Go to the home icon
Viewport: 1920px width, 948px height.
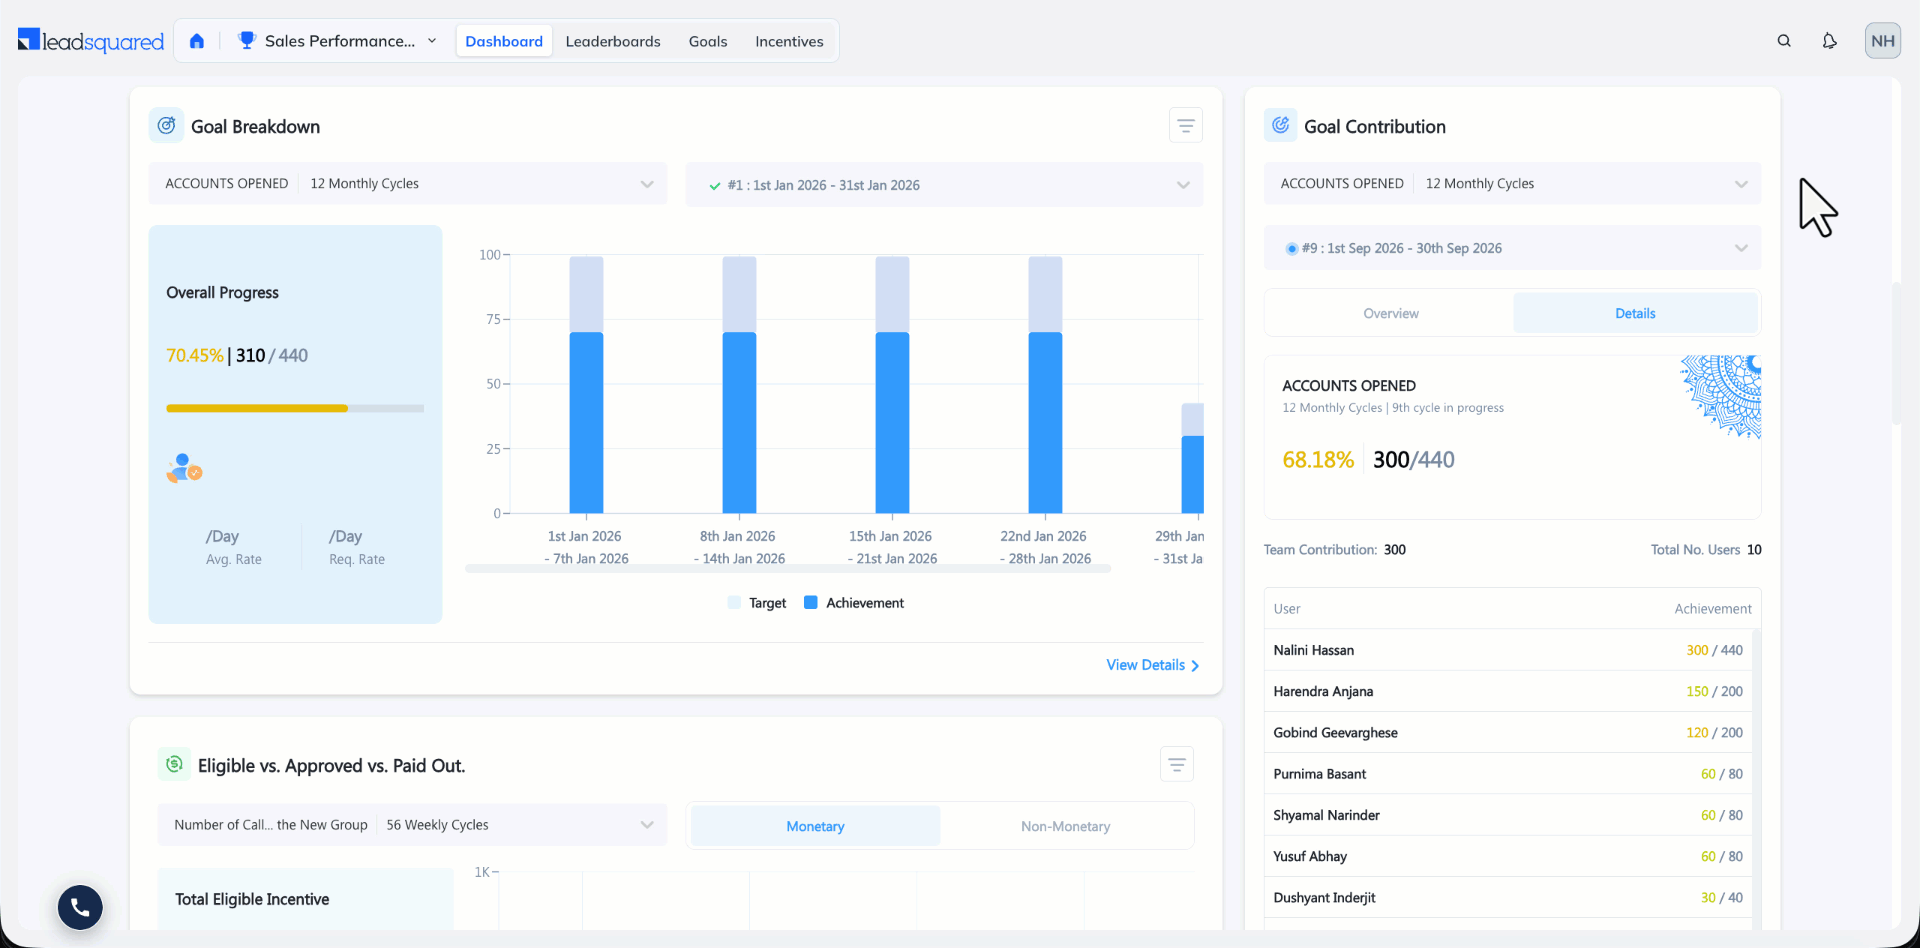197,41
